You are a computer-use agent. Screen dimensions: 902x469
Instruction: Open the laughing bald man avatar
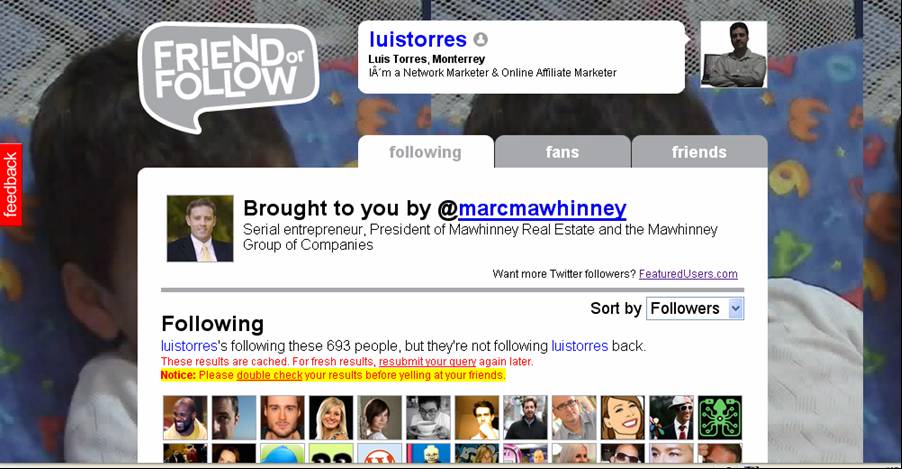click(x=185, y=418)
